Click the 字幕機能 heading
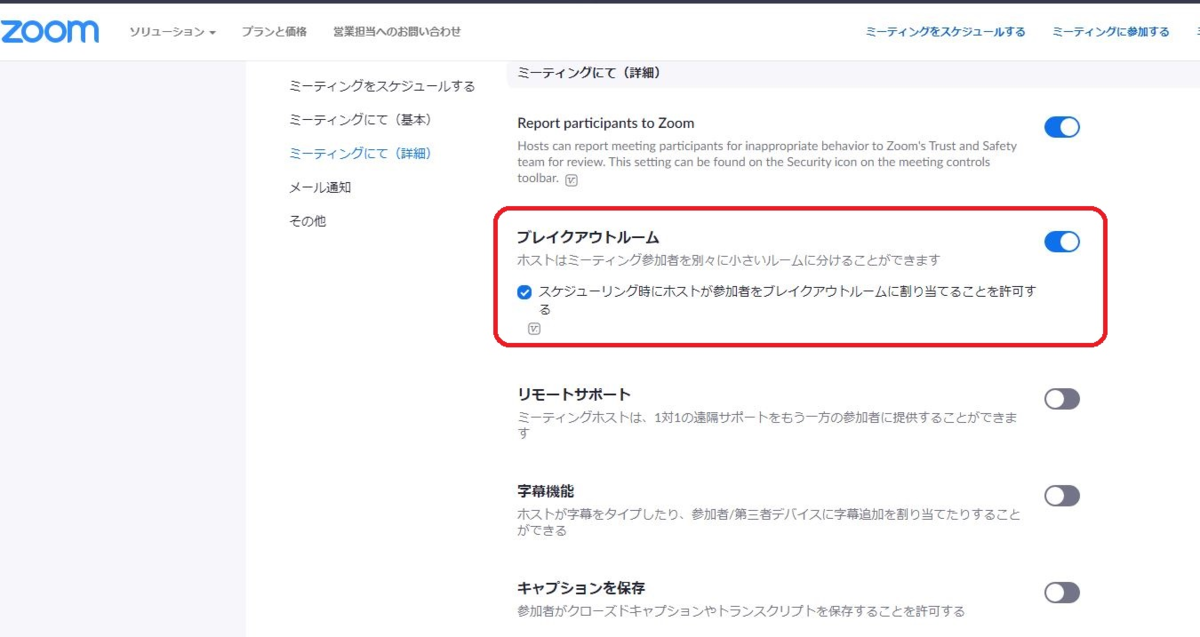1200x637 pixels. [545, 491]
